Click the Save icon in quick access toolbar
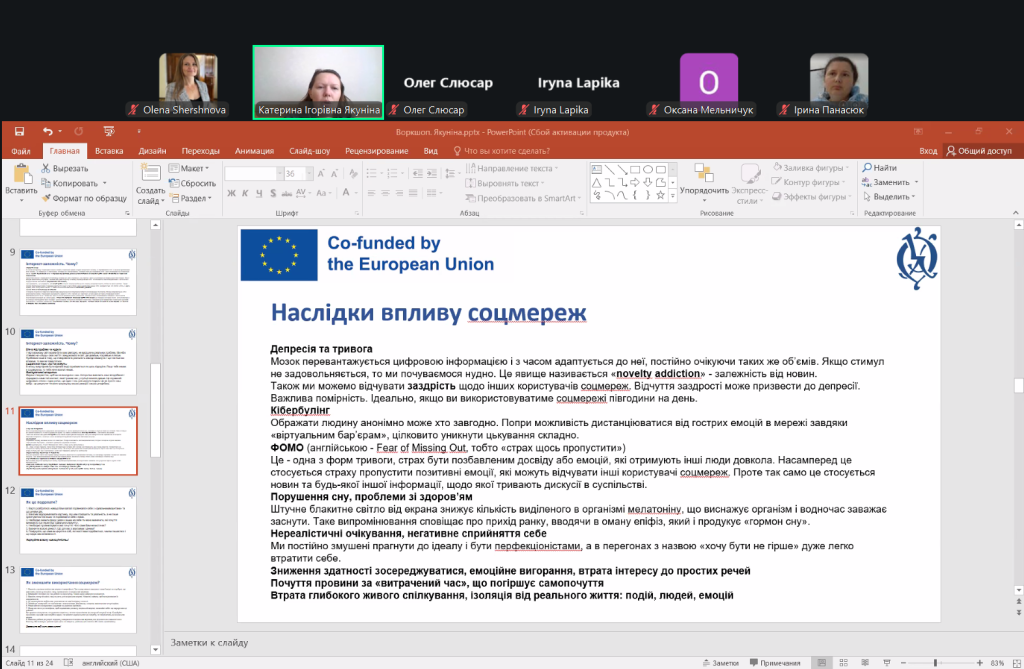Image resolution: width=1024 pixels, height=669 pixels. [19, 131]
